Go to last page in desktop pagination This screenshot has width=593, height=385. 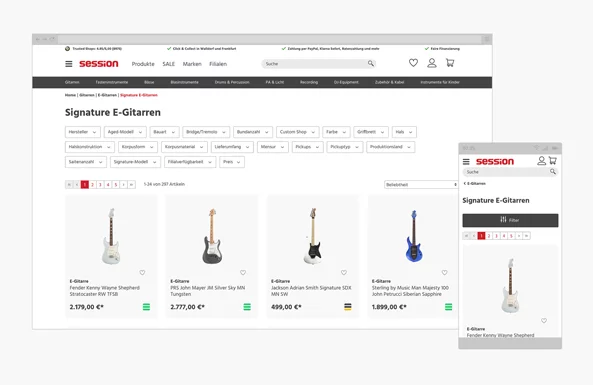132,185
